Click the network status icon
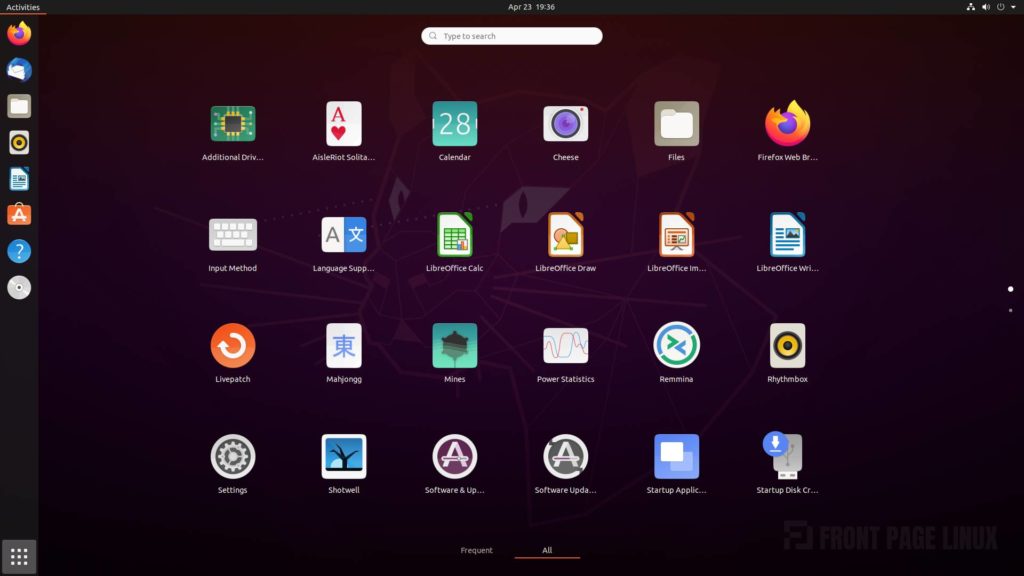 (970, 7)
